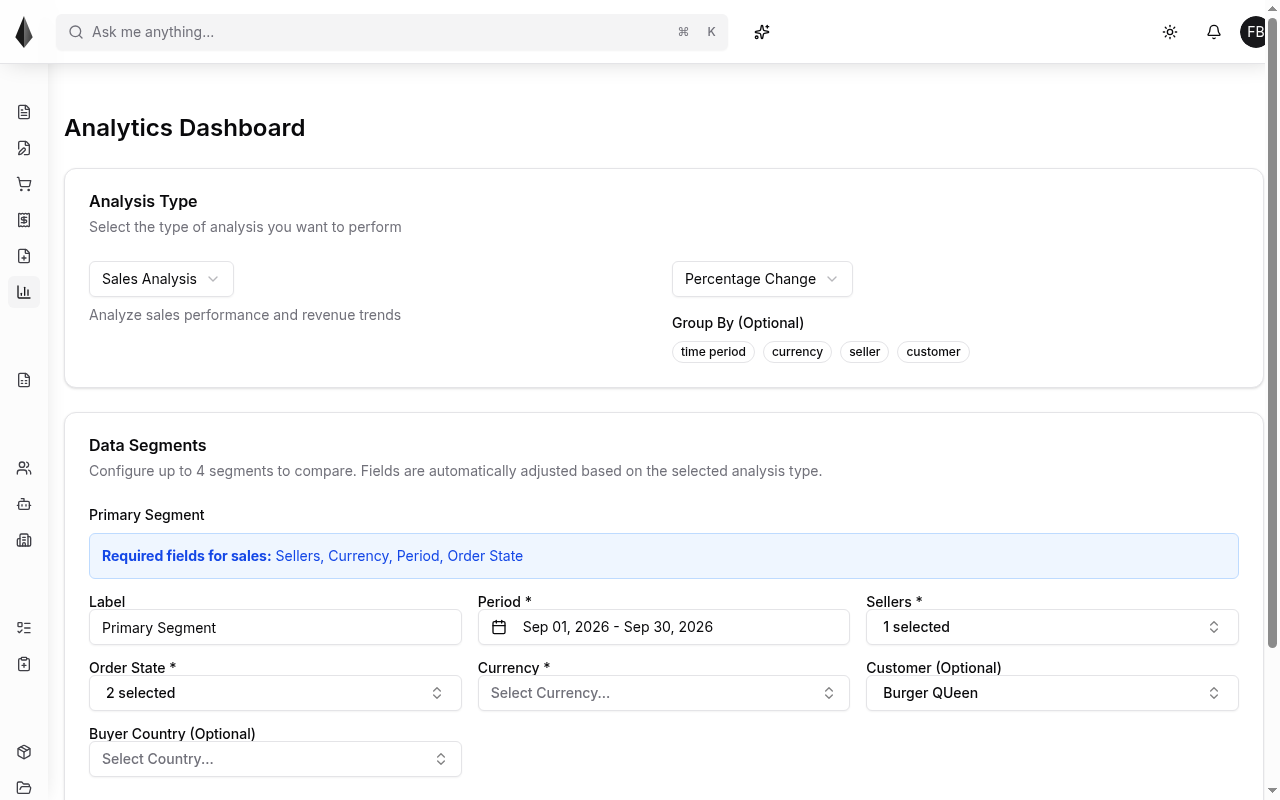Viewport: 1280px width, 800px height.
Task: Open the Select Country dropdown
Action: click(275, 759)
